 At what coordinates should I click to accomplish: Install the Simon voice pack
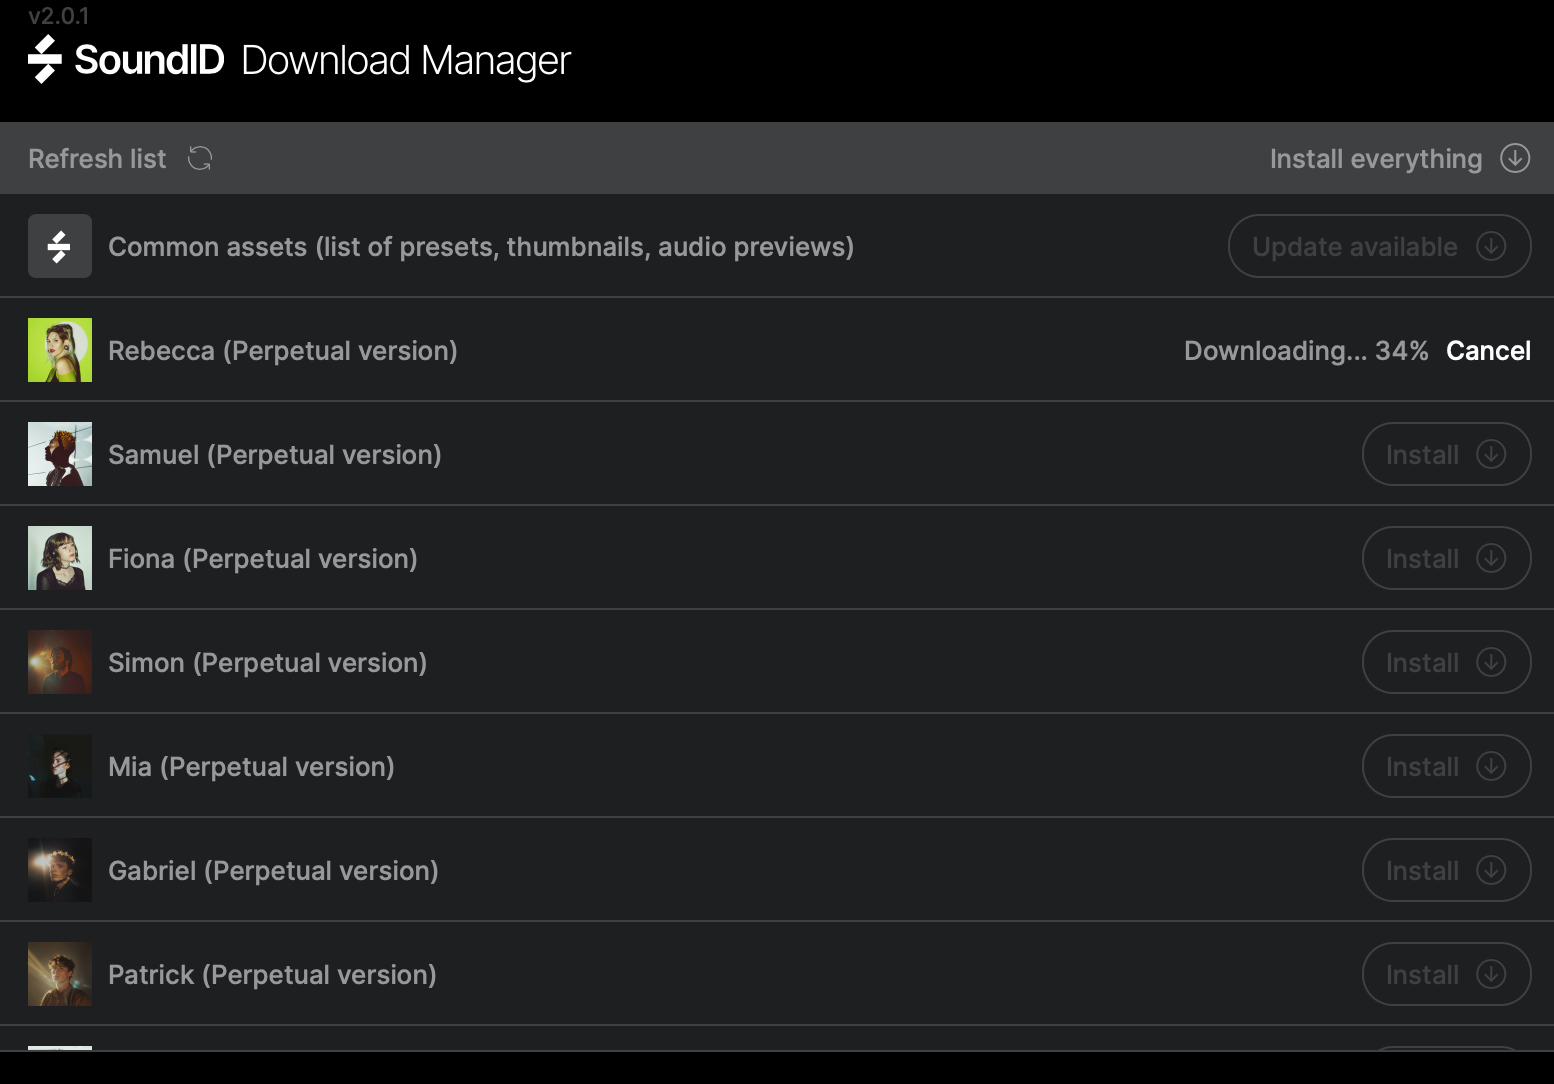(1445, 662)
